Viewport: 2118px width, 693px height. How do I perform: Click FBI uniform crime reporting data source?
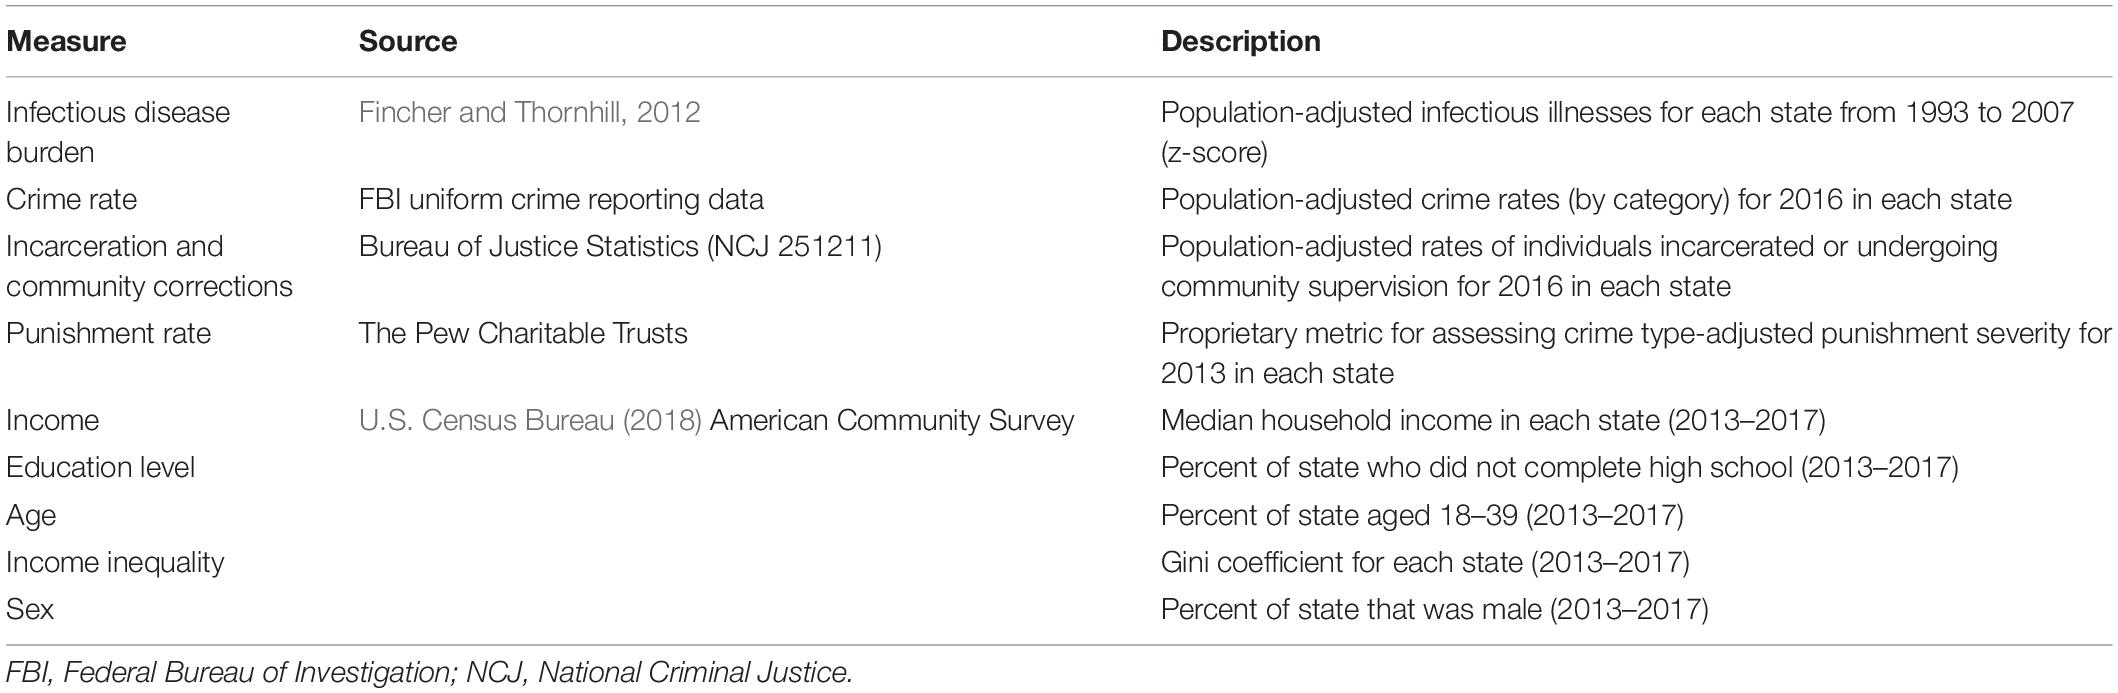click(x=561, y=199)
